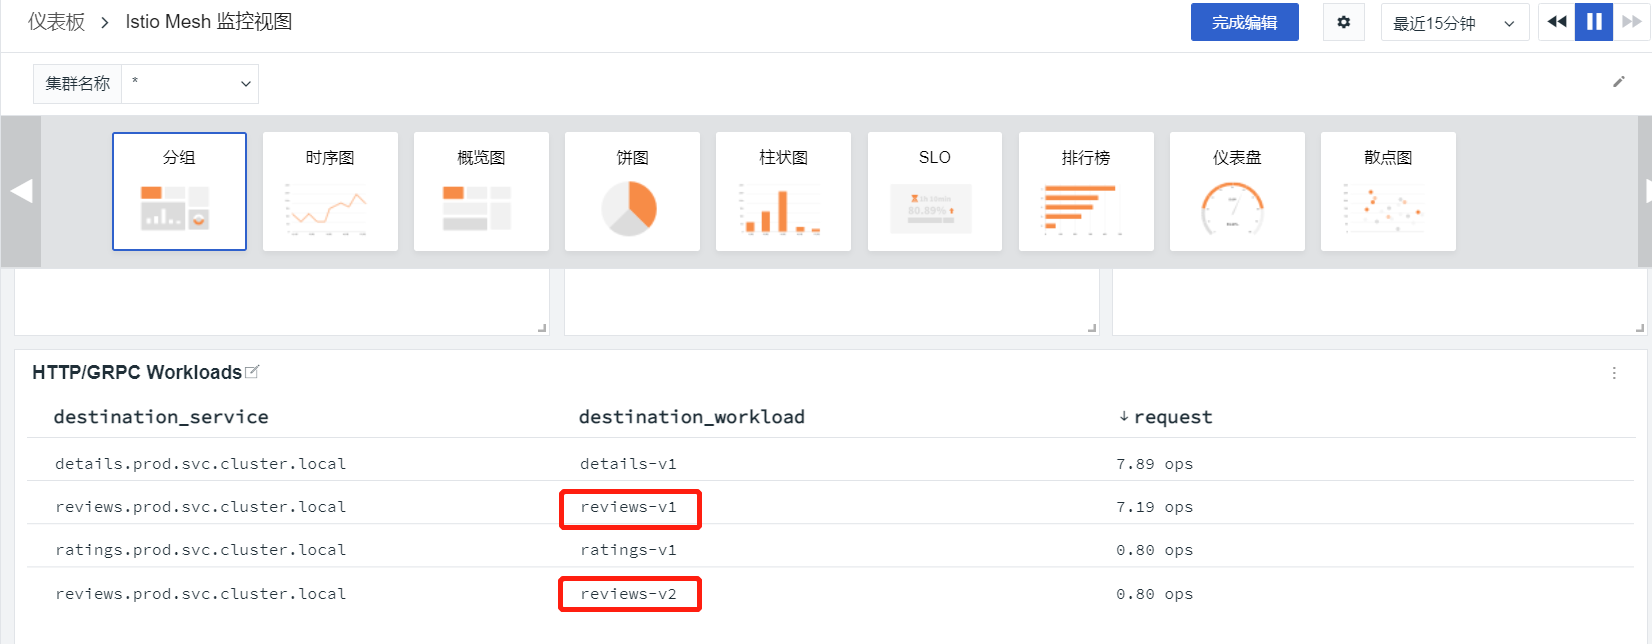
Task: Go to 仪表板 breadcrumb link
Action: (56, 22)
